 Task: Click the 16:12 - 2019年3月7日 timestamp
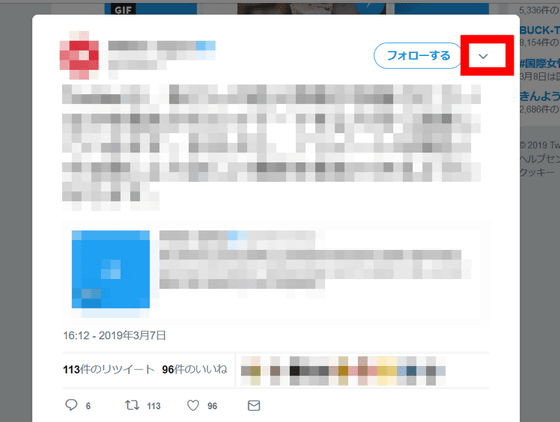pos(114,336)
